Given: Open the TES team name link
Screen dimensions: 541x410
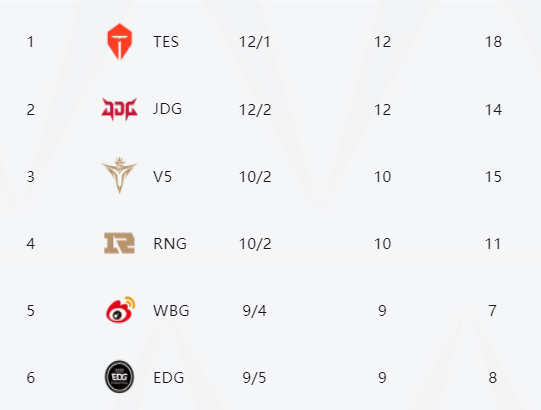Looking at the screenshot, I should (166, 42).
